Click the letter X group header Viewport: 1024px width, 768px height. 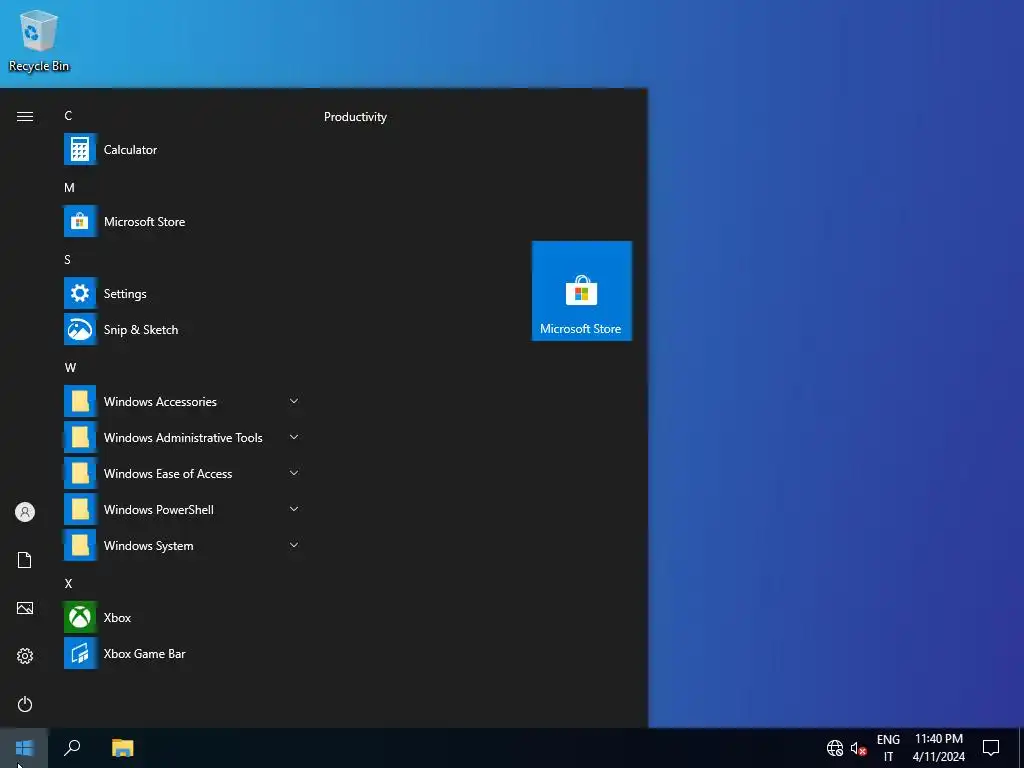(x=68, y=583)
